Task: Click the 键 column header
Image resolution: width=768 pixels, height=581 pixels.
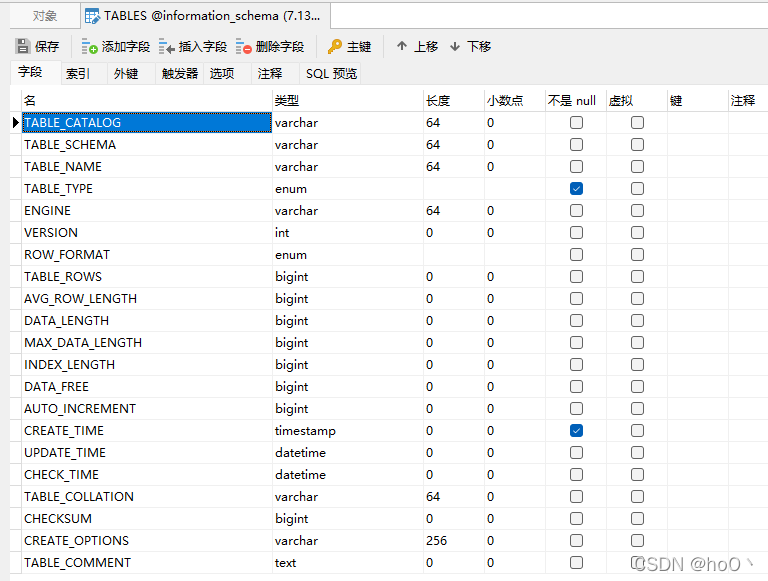Action: point(697,100)
